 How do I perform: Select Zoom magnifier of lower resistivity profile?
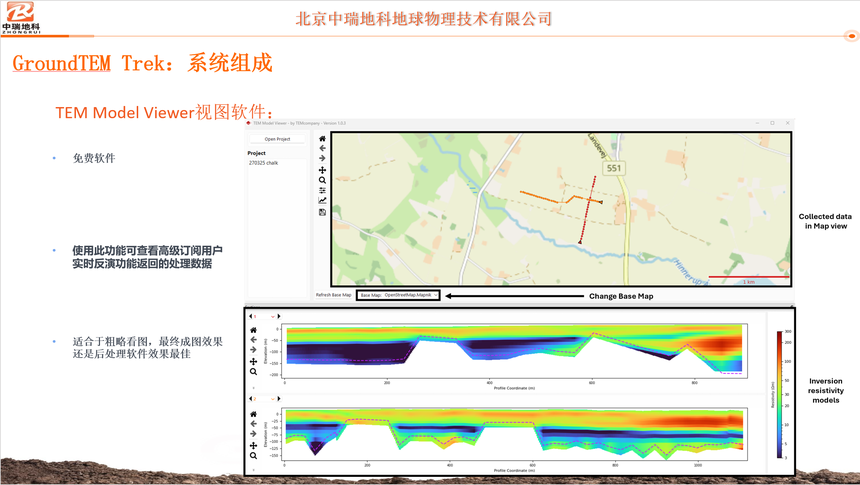tap(253, 456)
